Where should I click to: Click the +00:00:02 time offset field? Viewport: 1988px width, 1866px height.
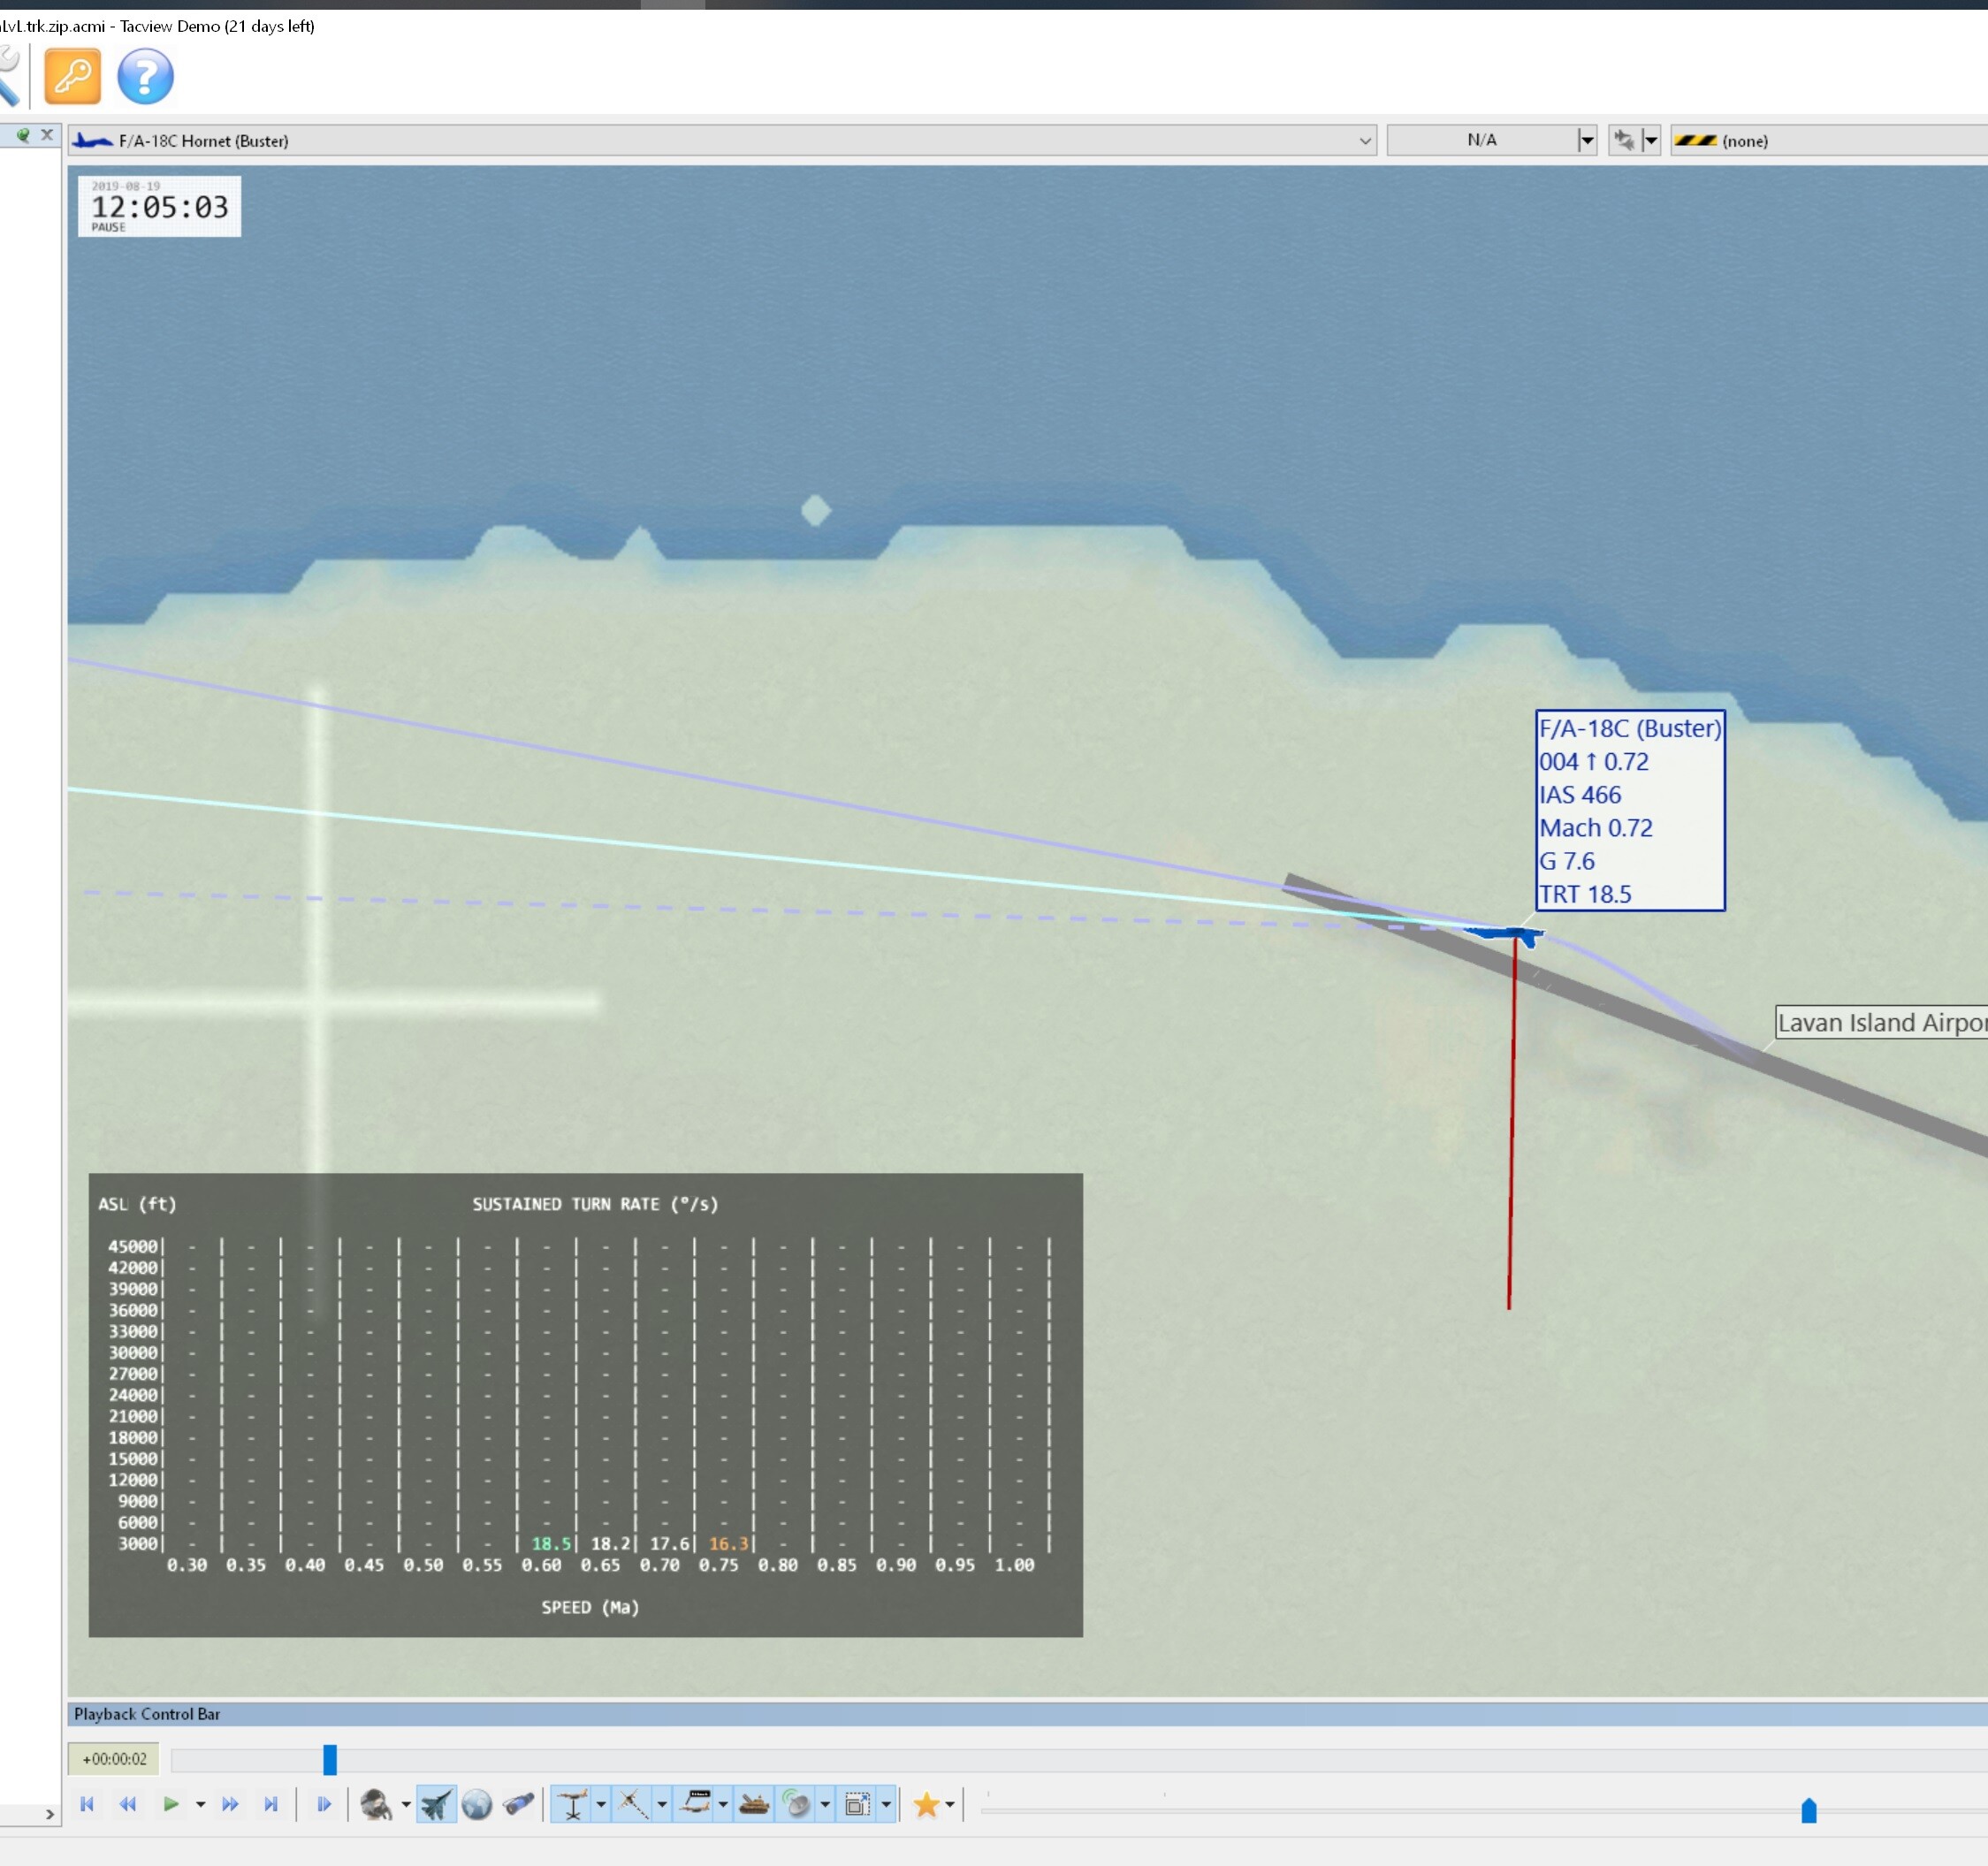[x=114, y=1759]
